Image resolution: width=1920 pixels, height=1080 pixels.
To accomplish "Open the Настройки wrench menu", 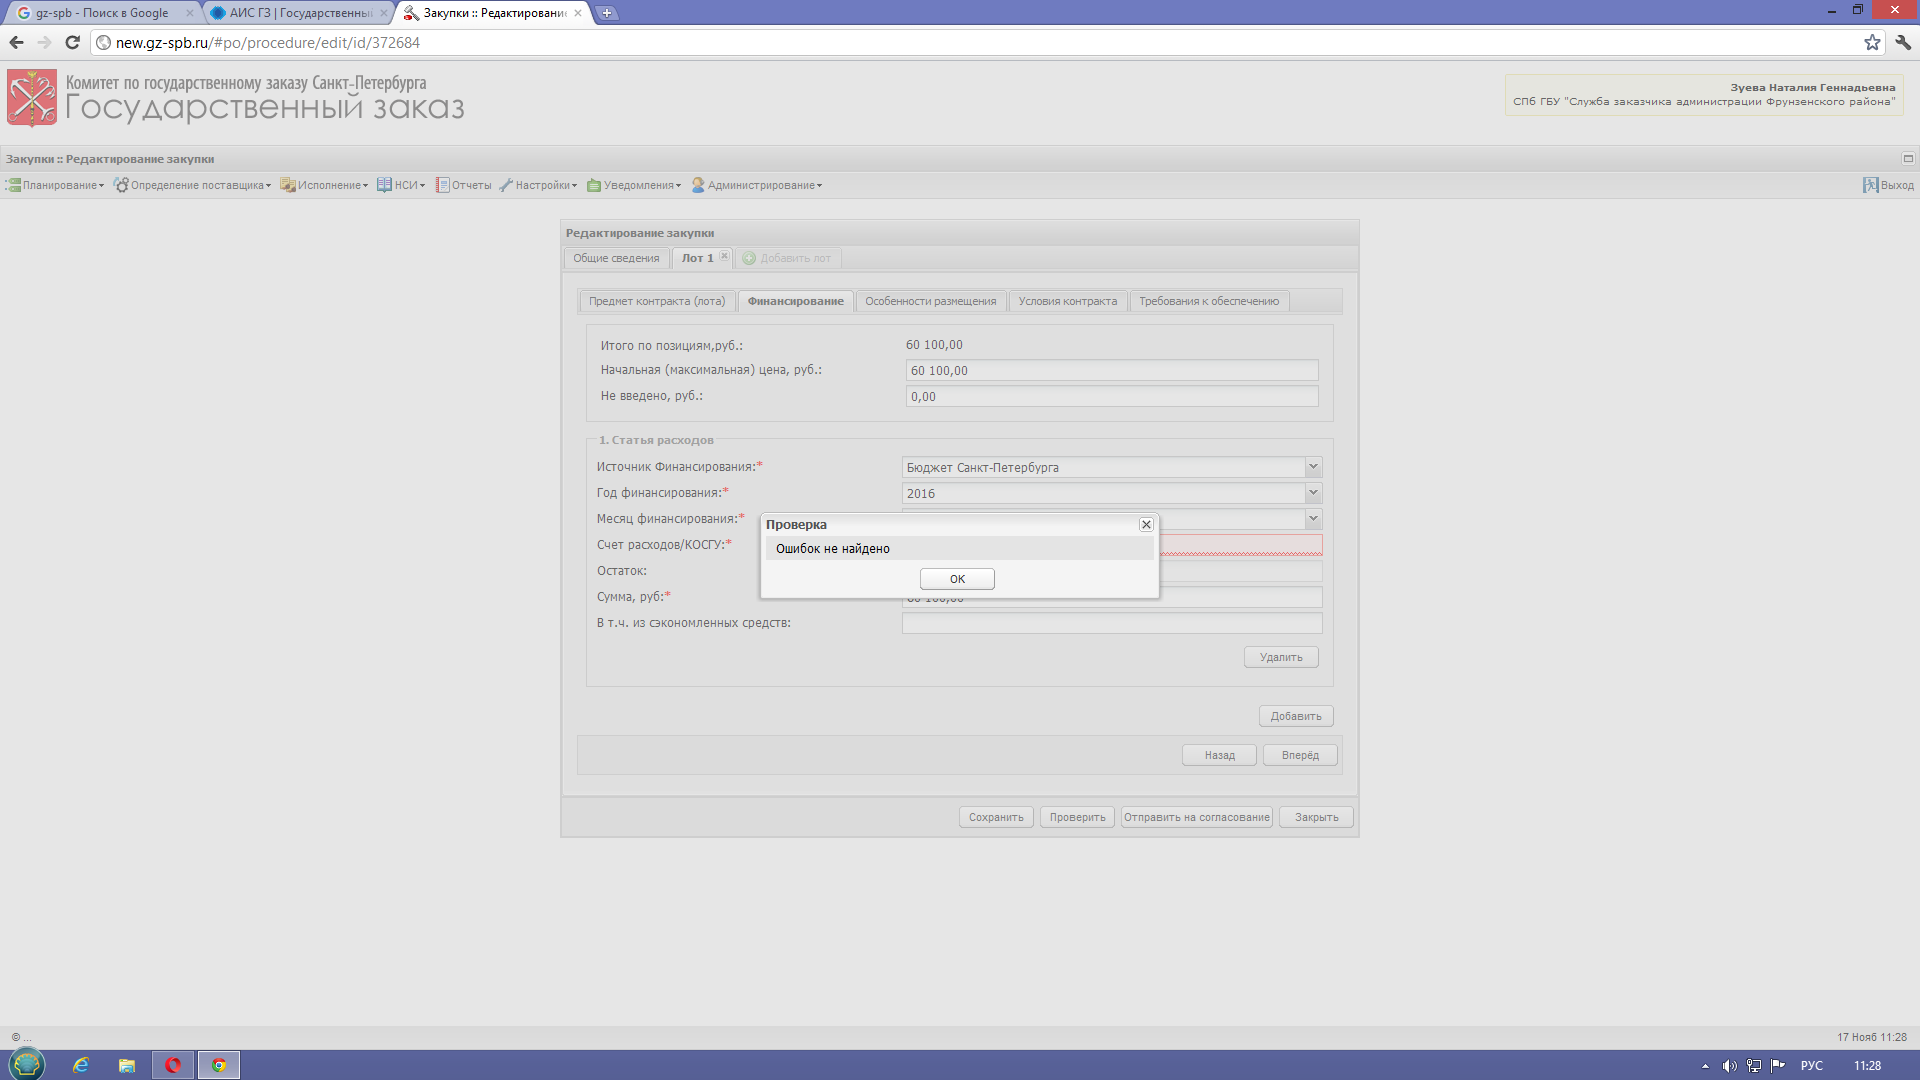I will pos(538,185).
